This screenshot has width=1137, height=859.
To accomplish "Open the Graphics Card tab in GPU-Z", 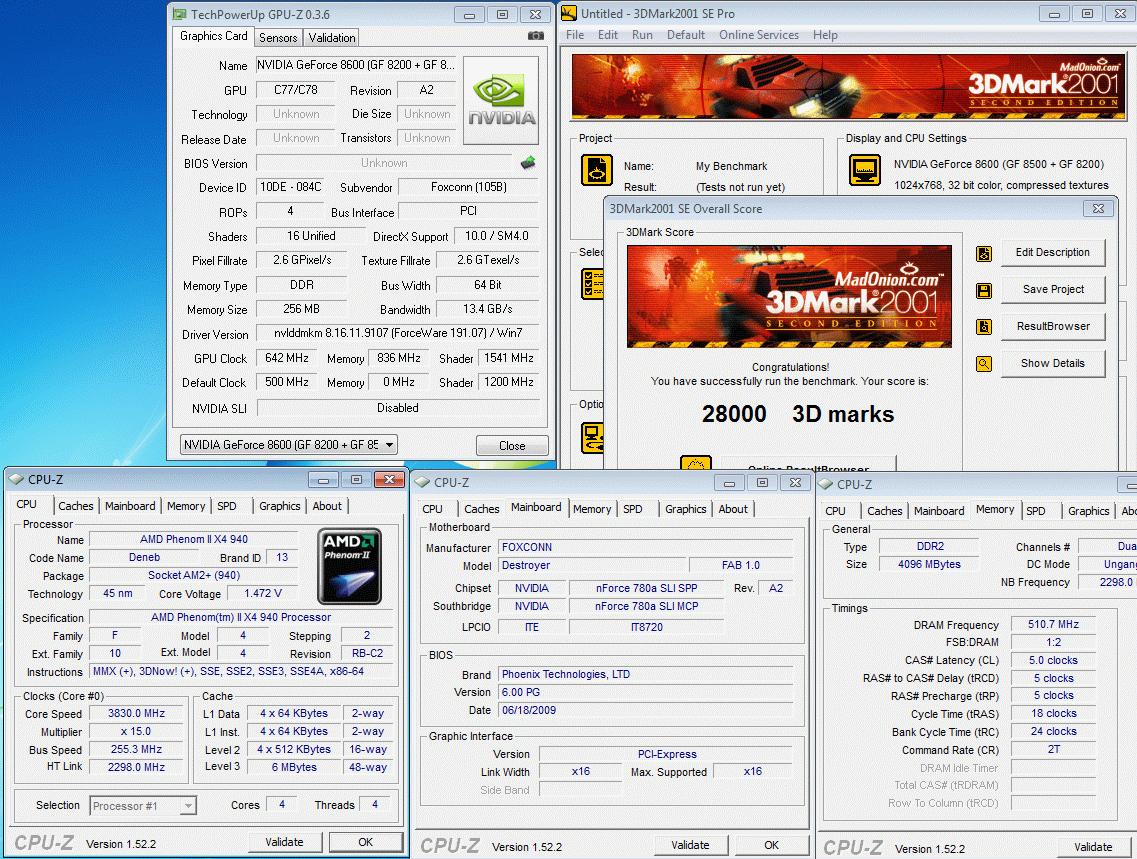I will [213, 36].
